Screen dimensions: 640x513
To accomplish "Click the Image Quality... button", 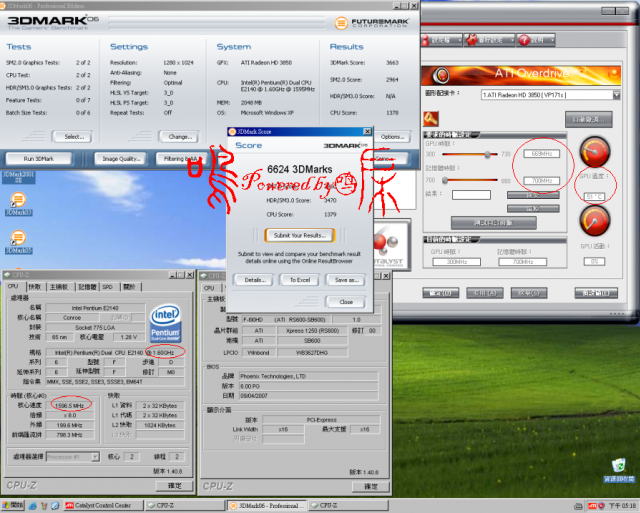I will (121, 159).
